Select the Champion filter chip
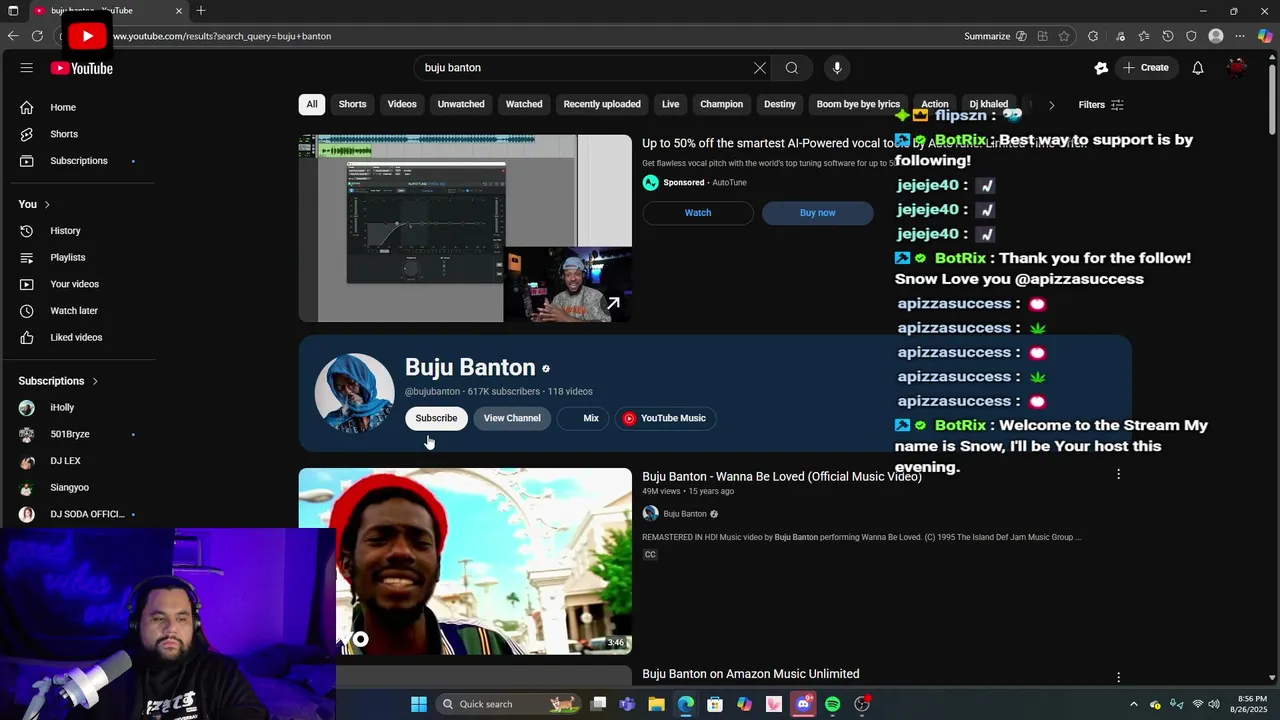The image size is (1280, 720). (722, 104)
